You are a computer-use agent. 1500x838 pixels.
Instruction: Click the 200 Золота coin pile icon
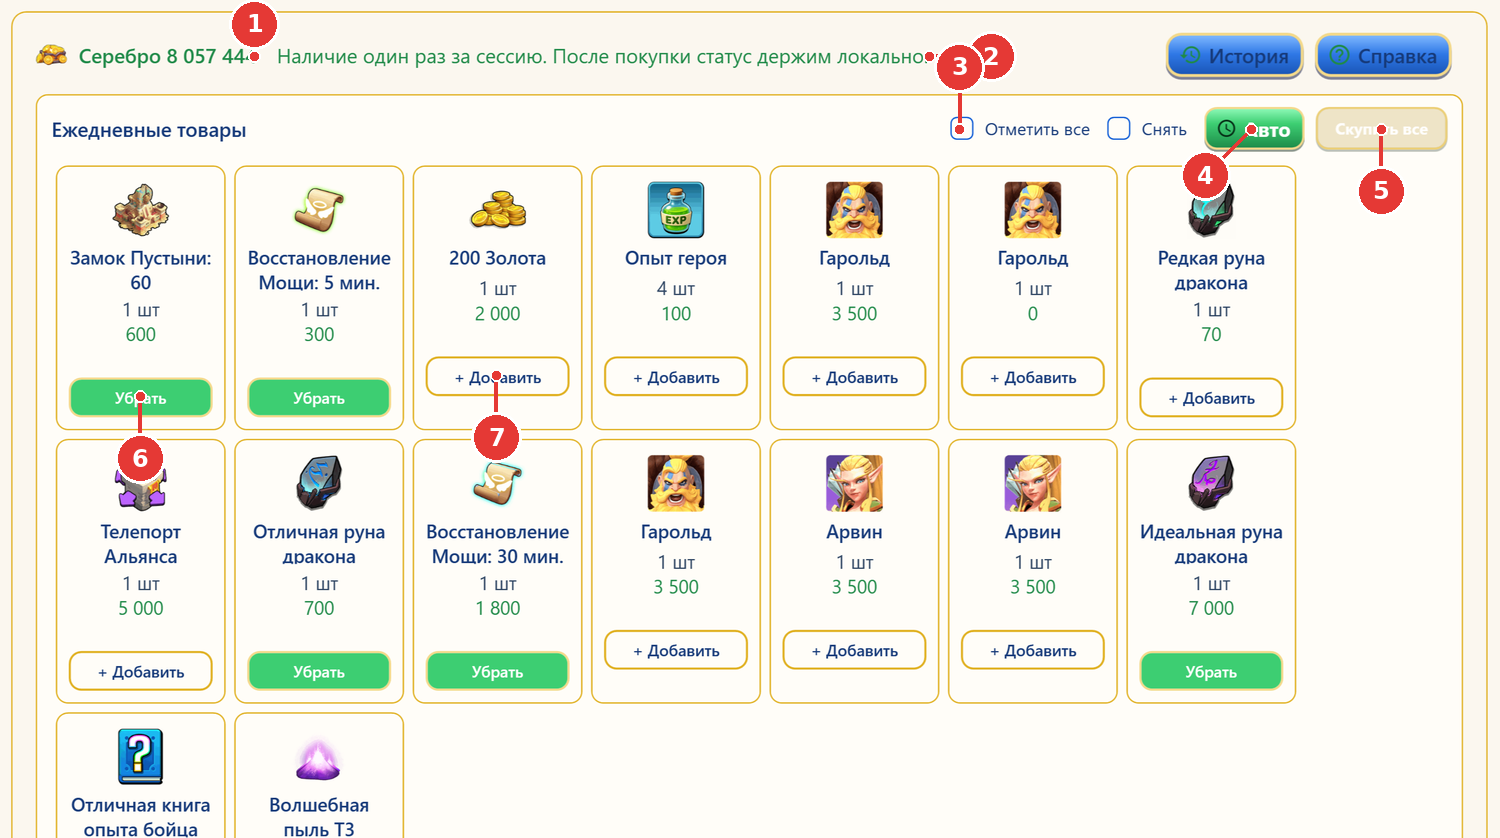(497, 210)
